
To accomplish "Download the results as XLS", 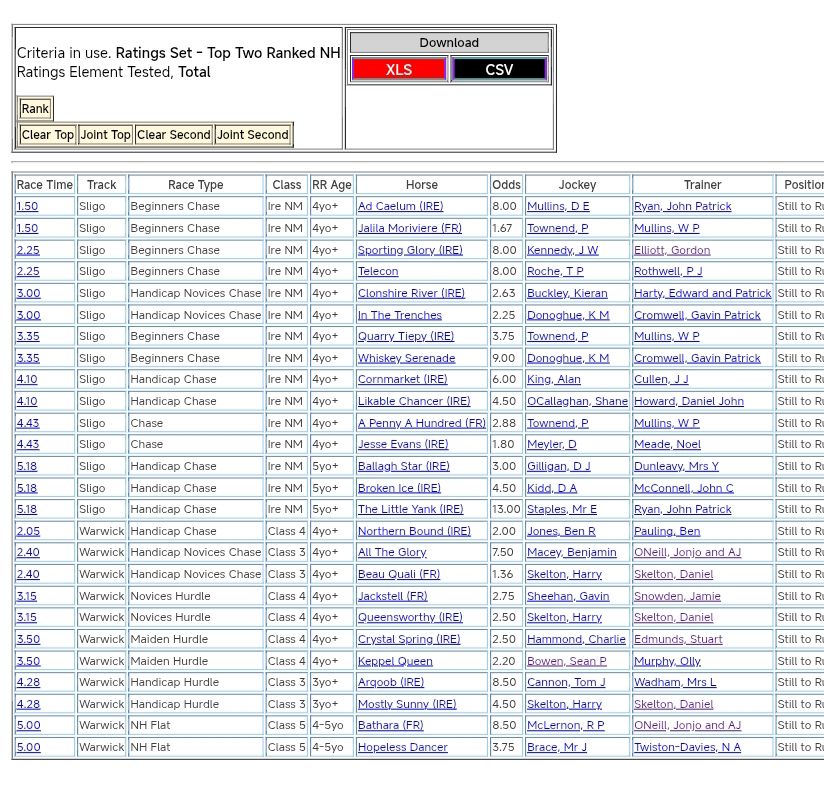I will tap(399, 70).
